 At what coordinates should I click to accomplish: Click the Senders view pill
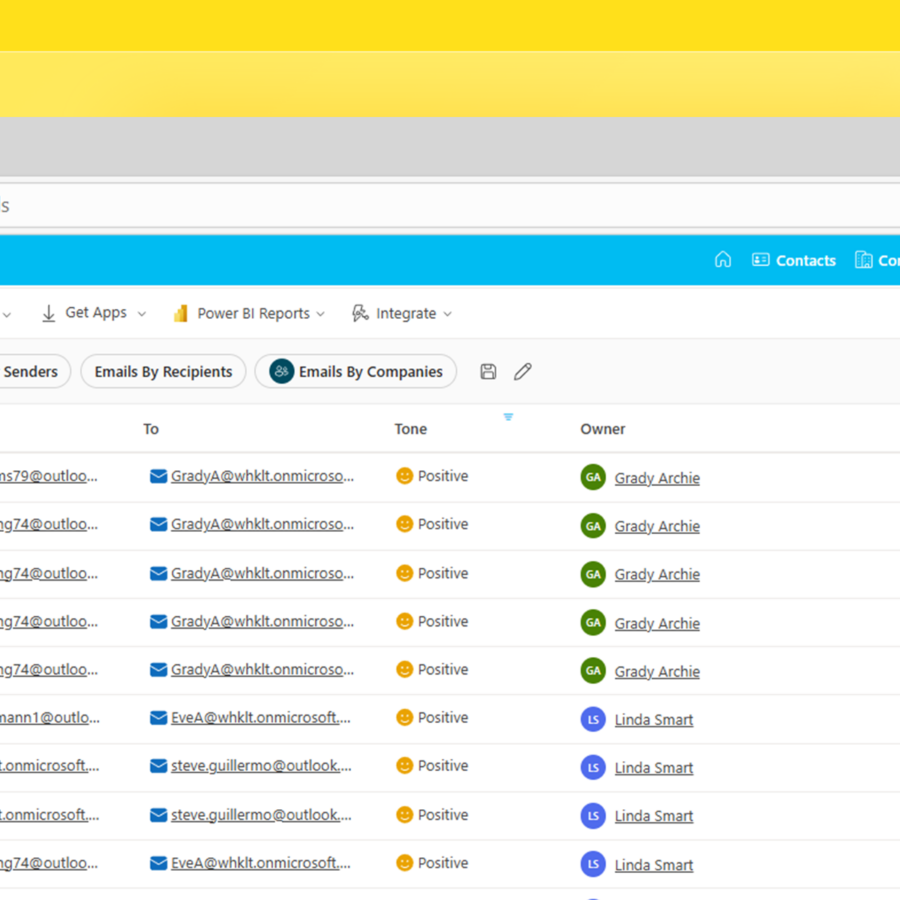30,372
